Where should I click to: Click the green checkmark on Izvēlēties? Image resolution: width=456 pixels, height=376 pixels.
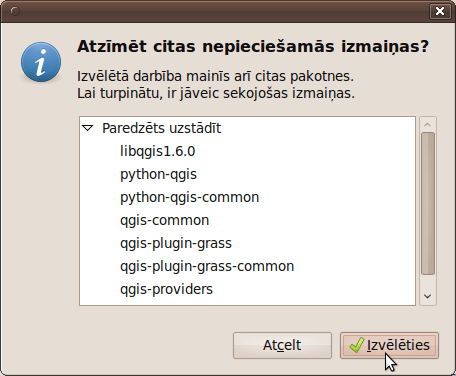coord(357,345)
